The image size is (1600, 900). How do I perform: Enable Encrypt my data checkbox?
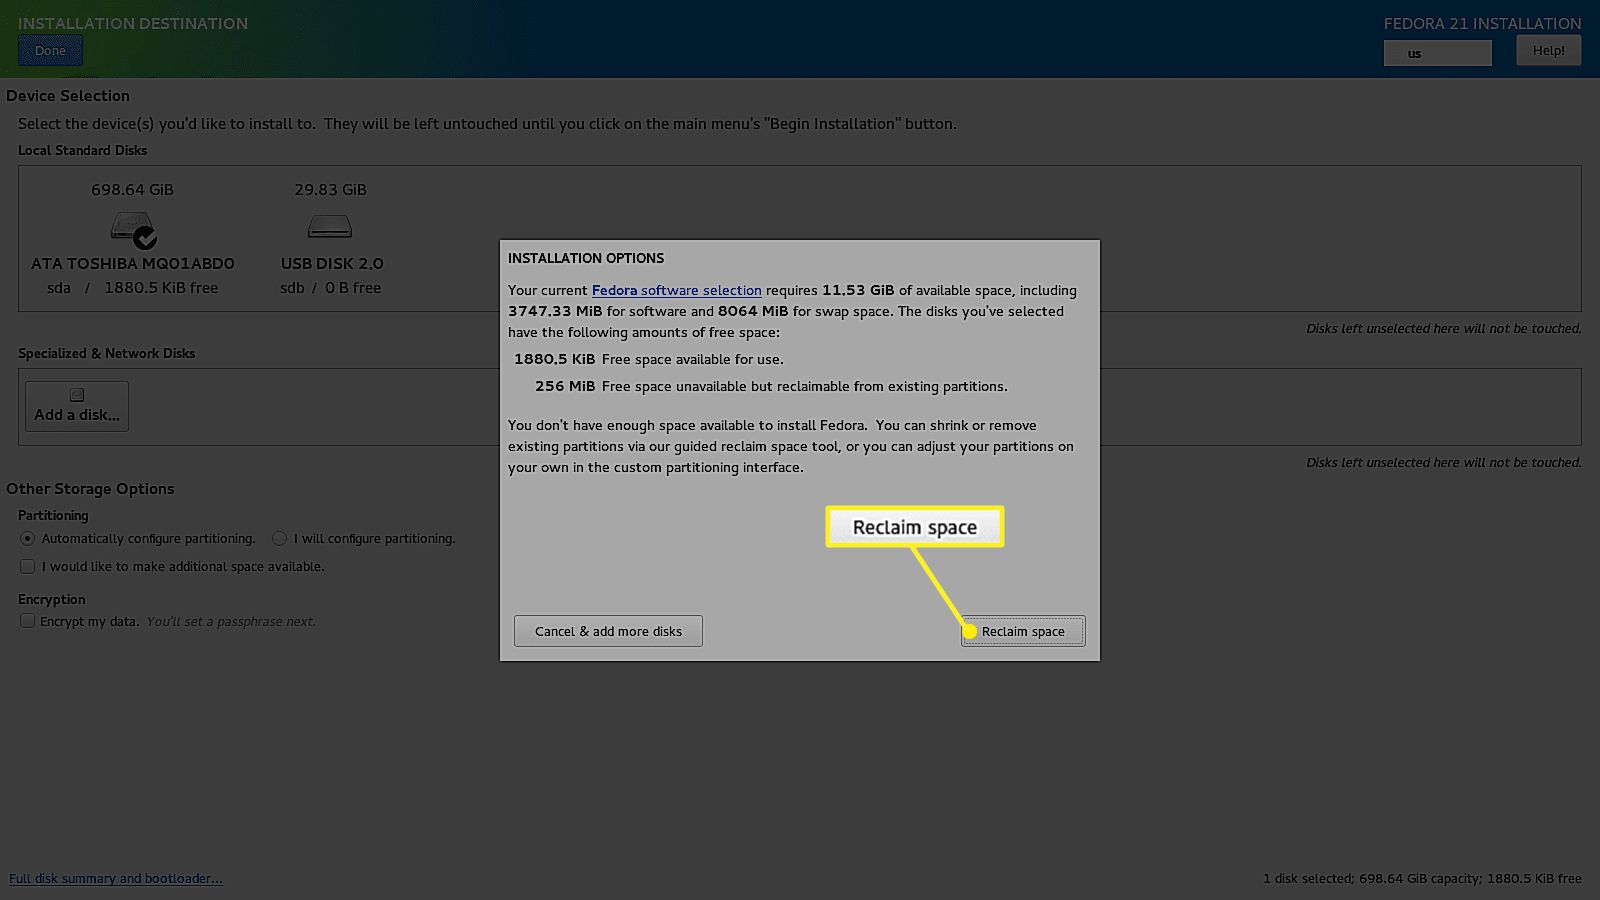(x=28, y=621)
